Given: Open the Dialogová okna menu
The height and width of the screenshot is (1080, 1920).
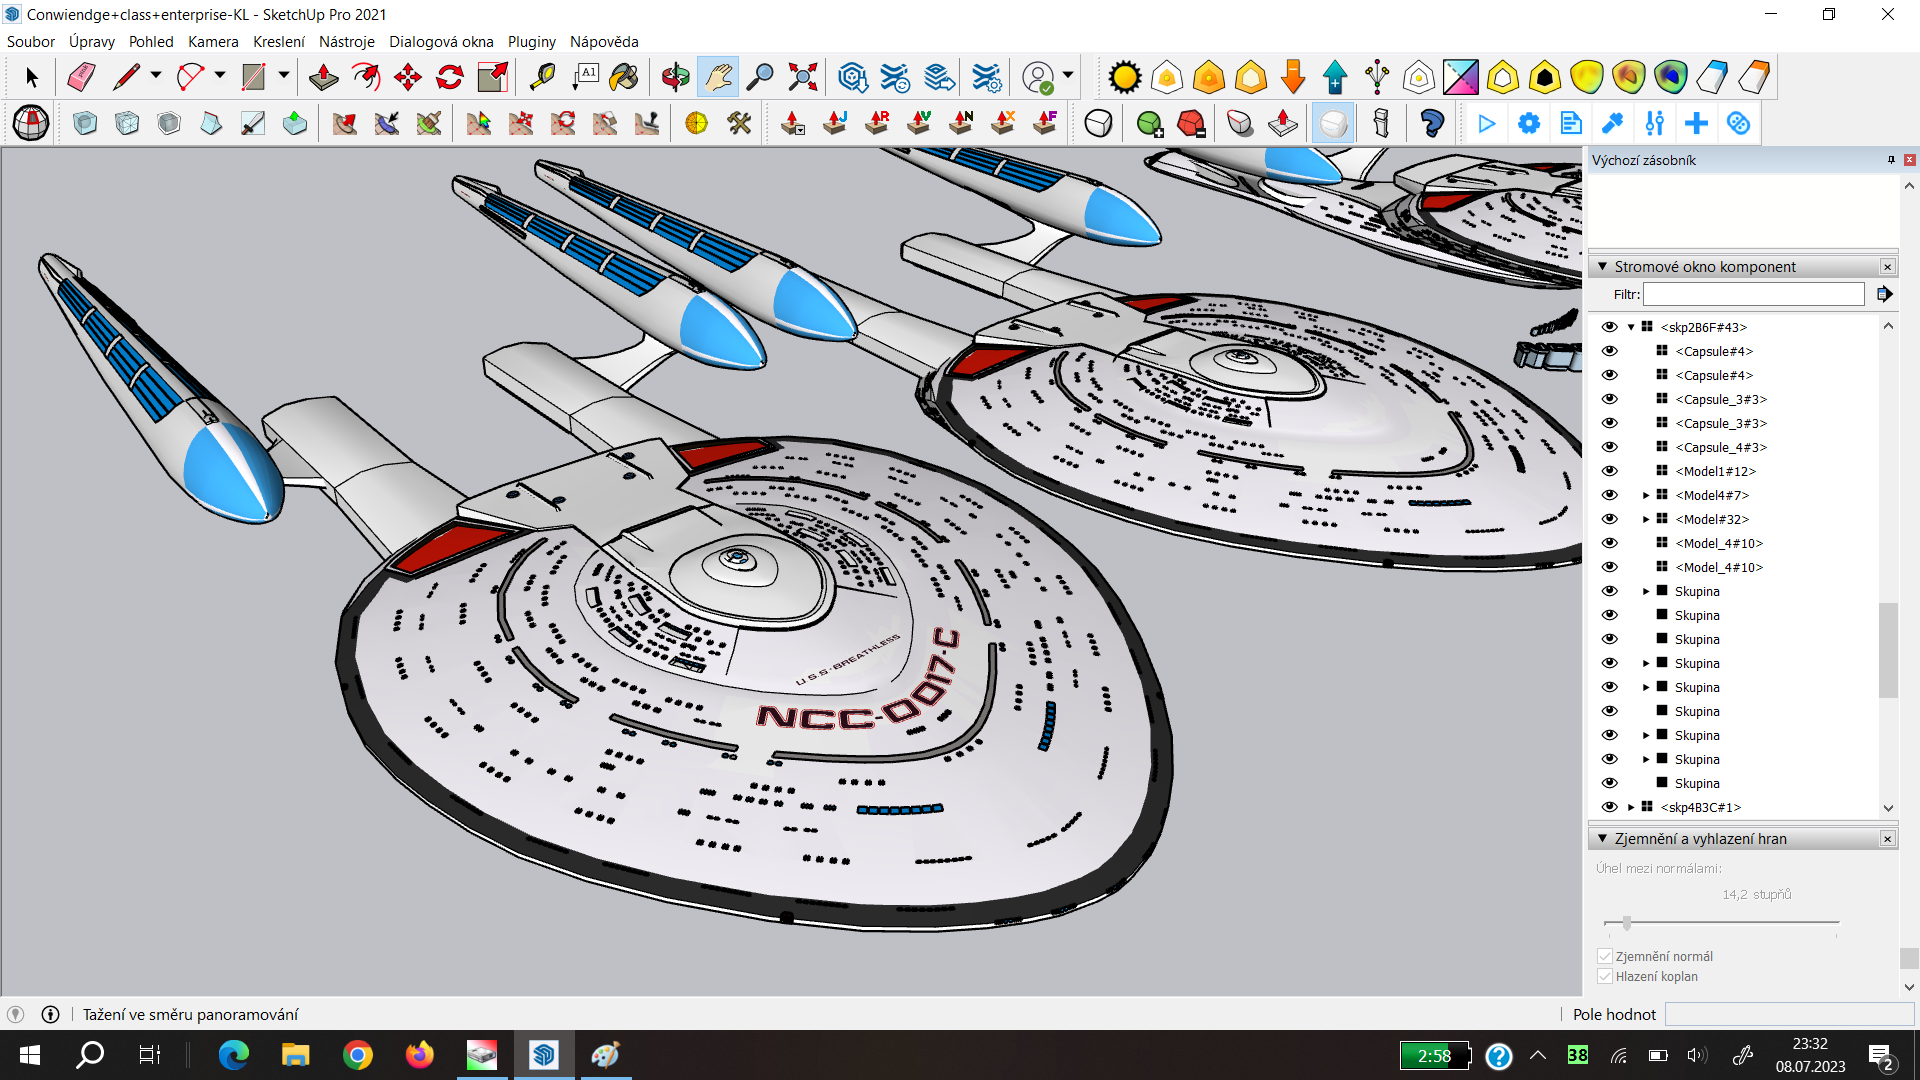Looking at the screenshot, I should 441,42.
